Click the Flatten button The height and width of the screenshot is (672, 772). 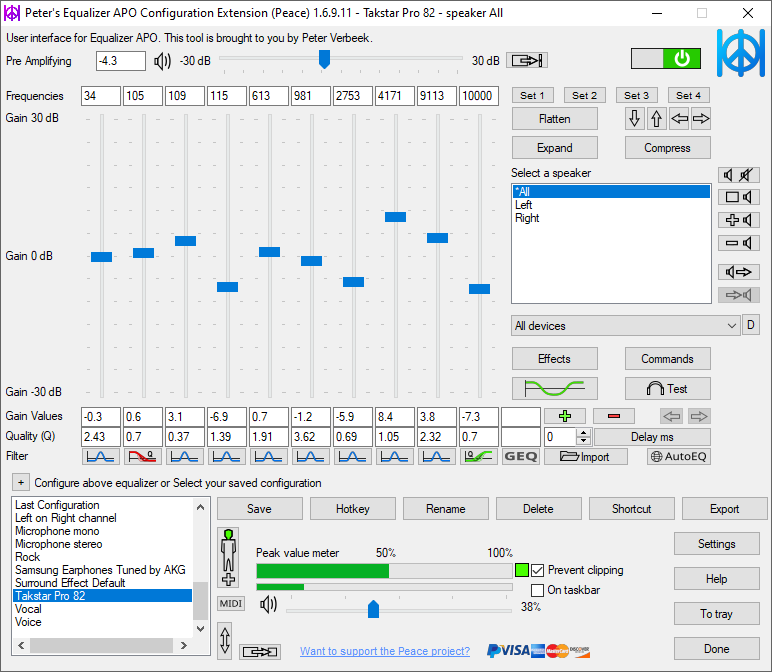[x=554, y=119]
